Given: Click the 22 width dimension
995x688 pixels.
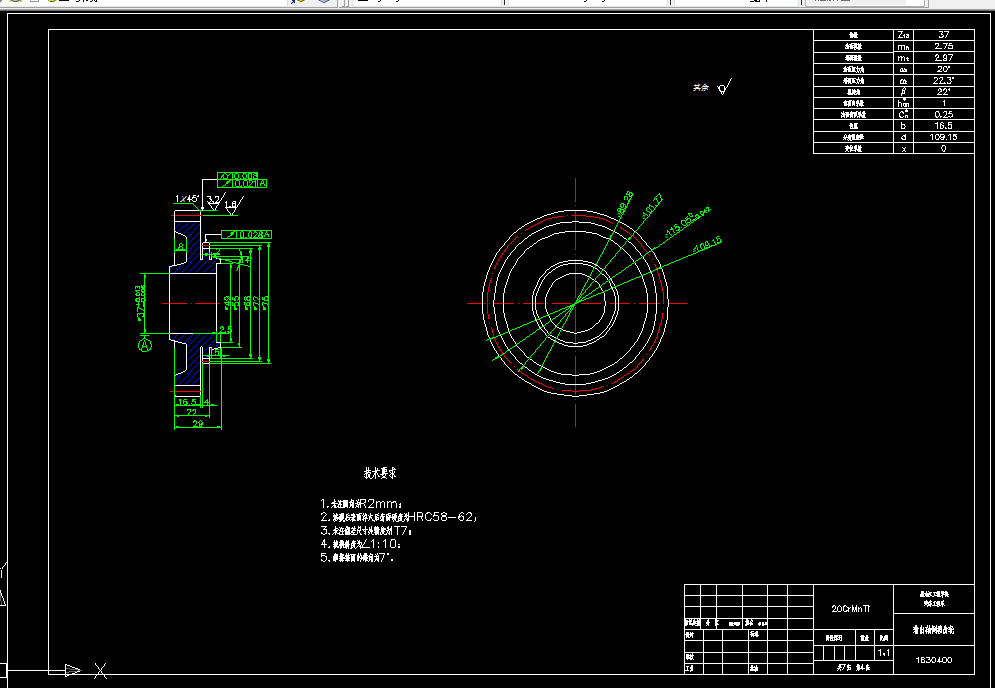Looking at the screenshot, I should pos(191,413).
